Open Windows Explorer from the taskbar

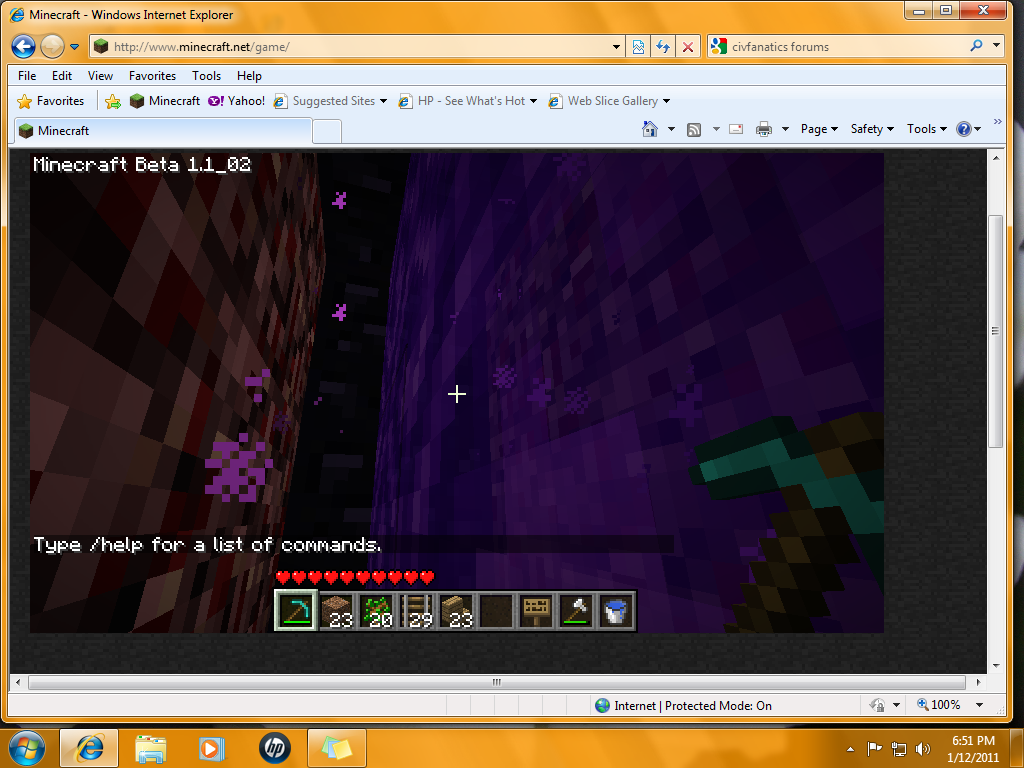[150, 748]
